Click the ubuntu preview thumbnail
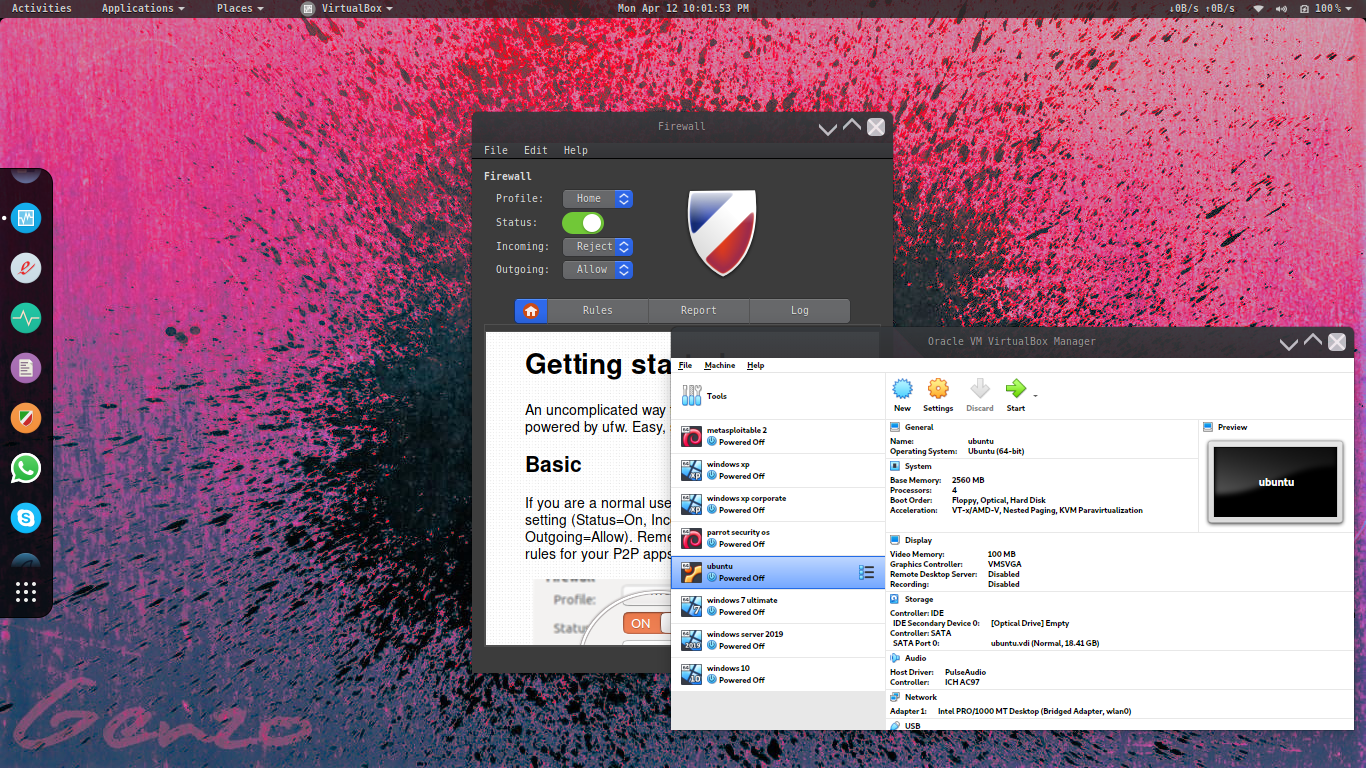 [1275, 482]
